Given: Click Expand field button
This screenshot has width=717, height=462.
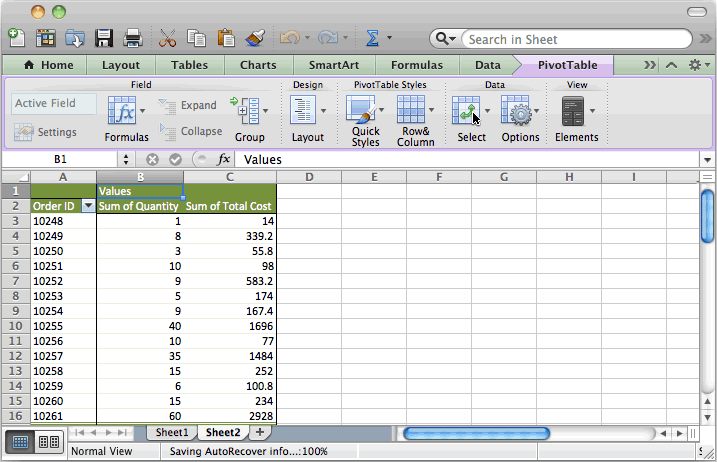Looking at the screenshot, I should coord(187,106).
